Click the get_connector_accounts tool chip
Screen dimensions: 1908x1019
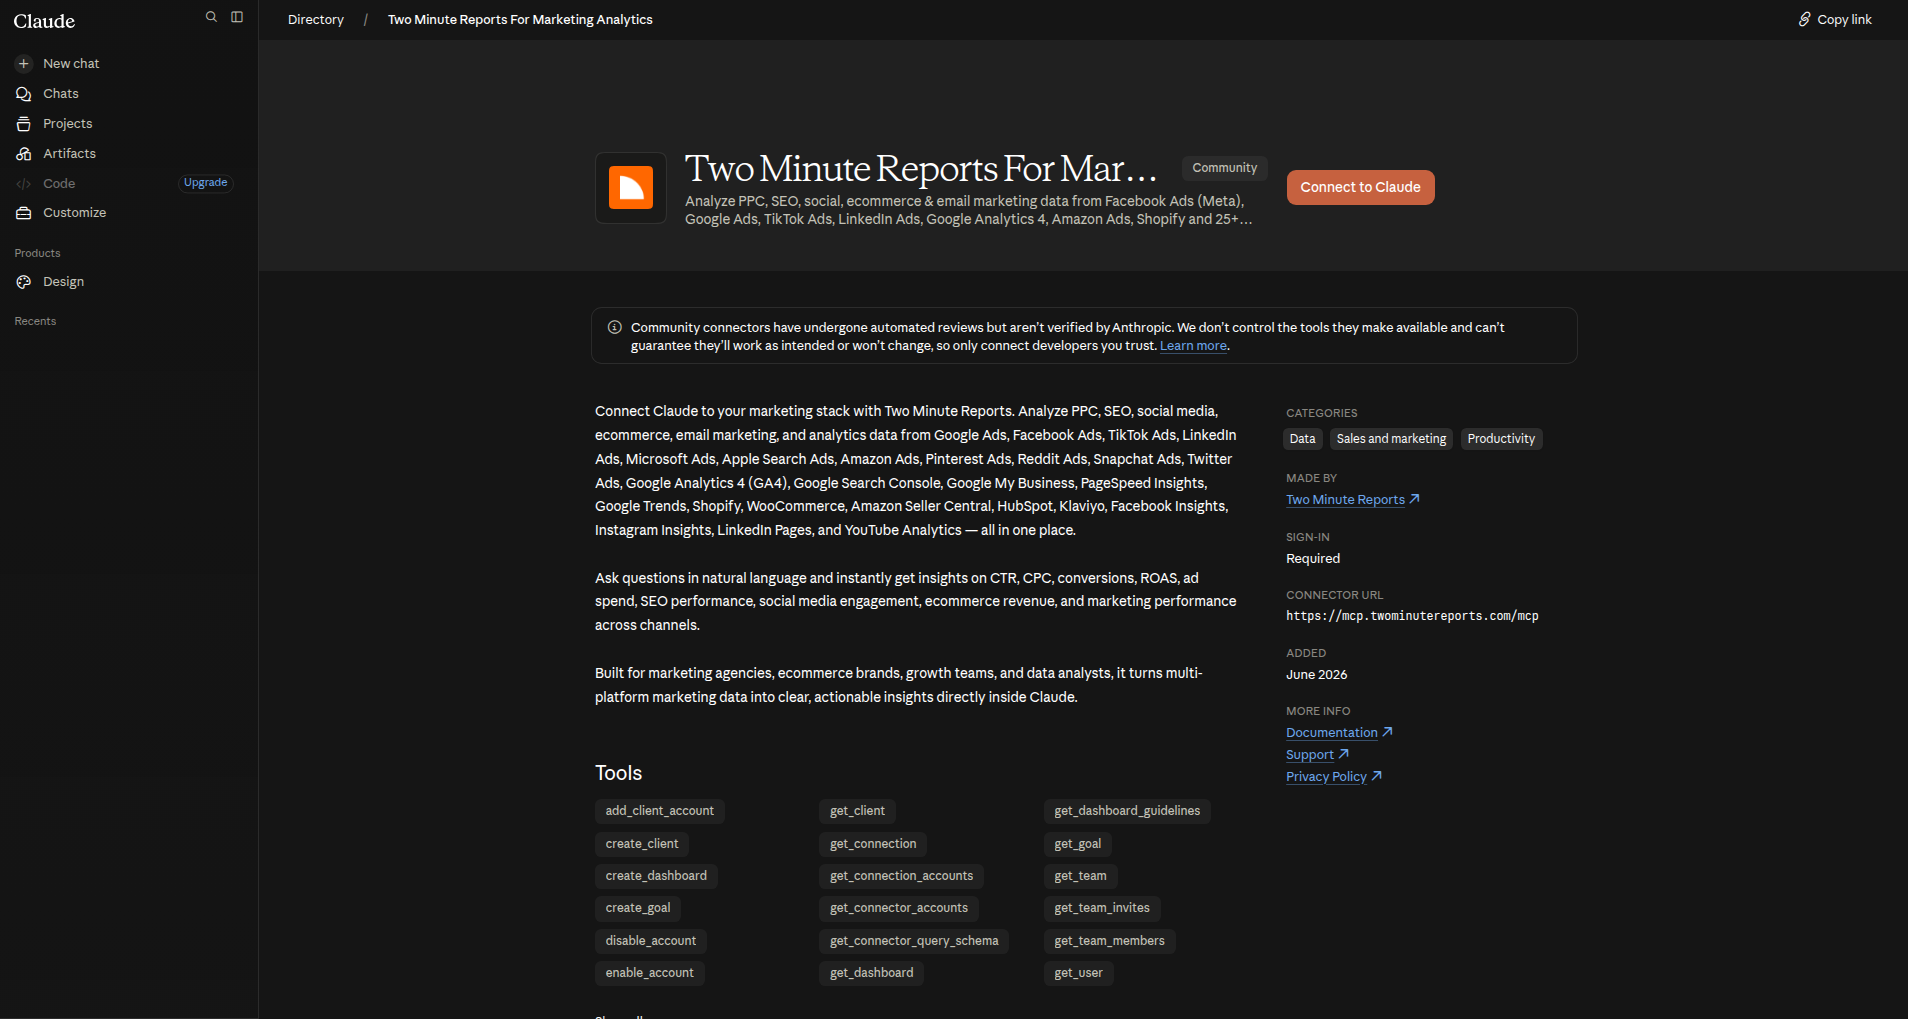coord(899,908)
